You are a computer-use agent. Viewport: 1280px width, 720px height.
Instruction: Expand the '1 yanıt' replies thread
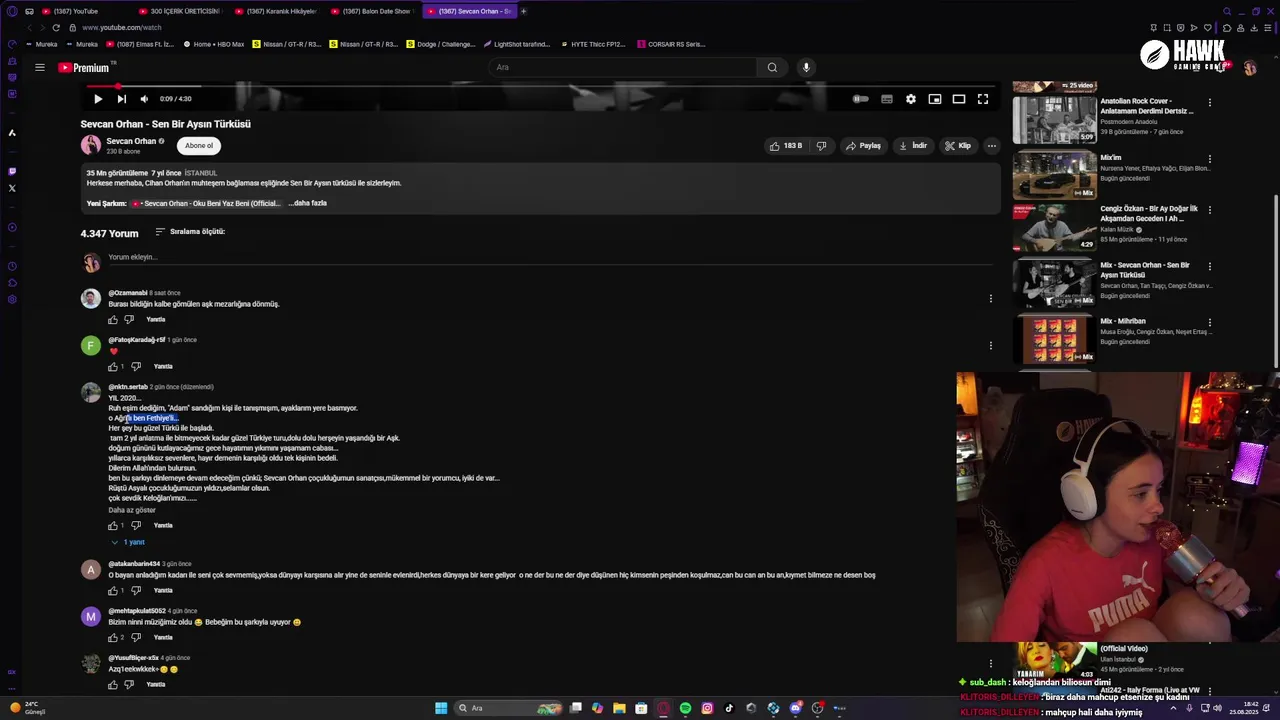(x=128, y=542)
